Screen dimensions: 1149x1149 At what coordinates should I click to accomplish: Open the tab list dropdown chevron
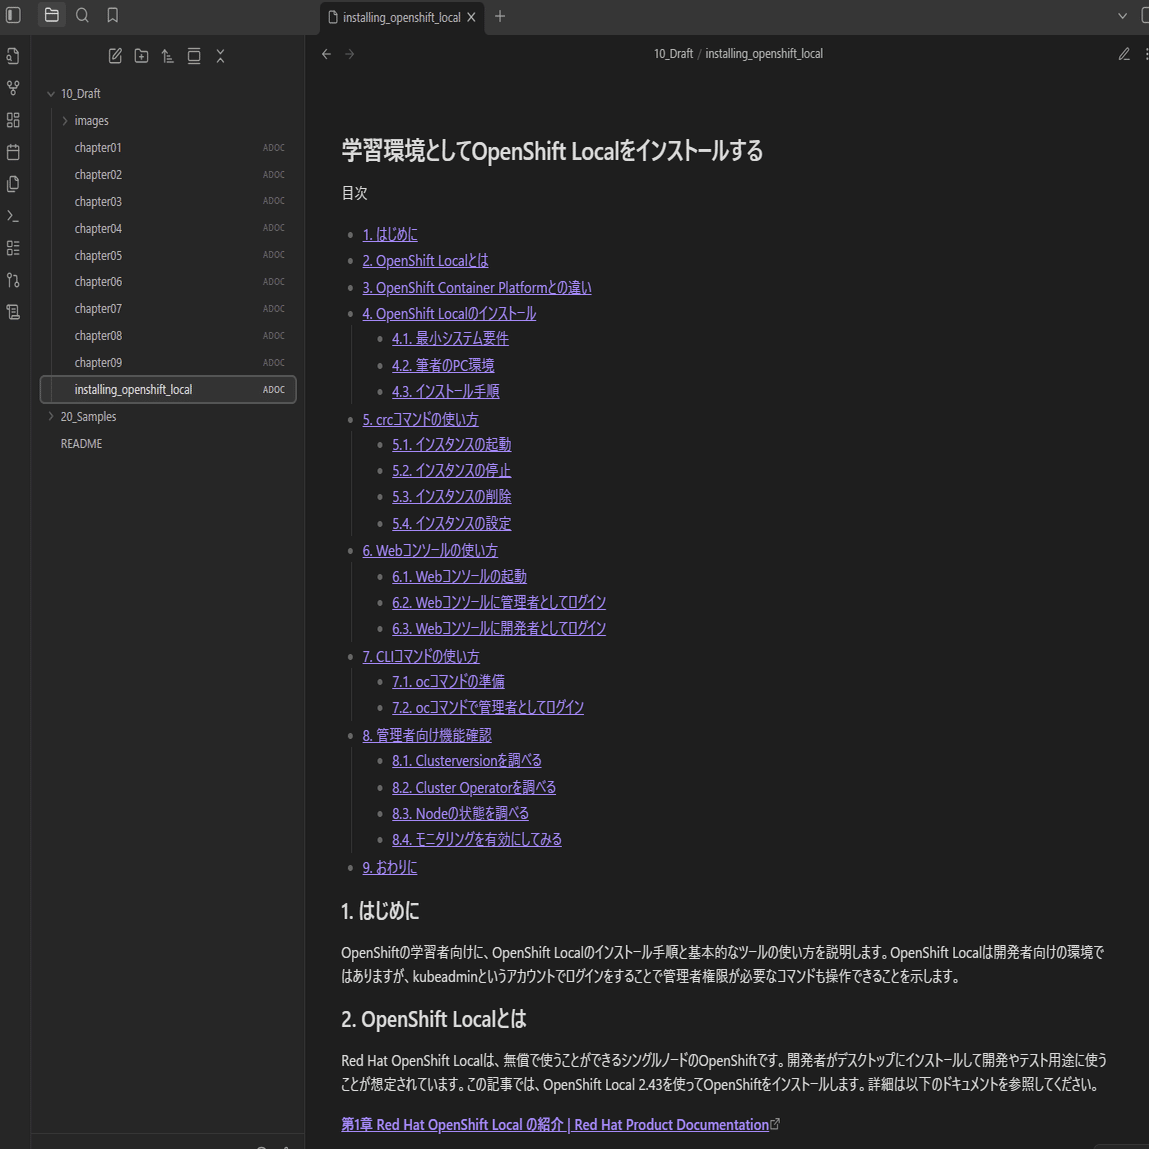[1121, 16]
